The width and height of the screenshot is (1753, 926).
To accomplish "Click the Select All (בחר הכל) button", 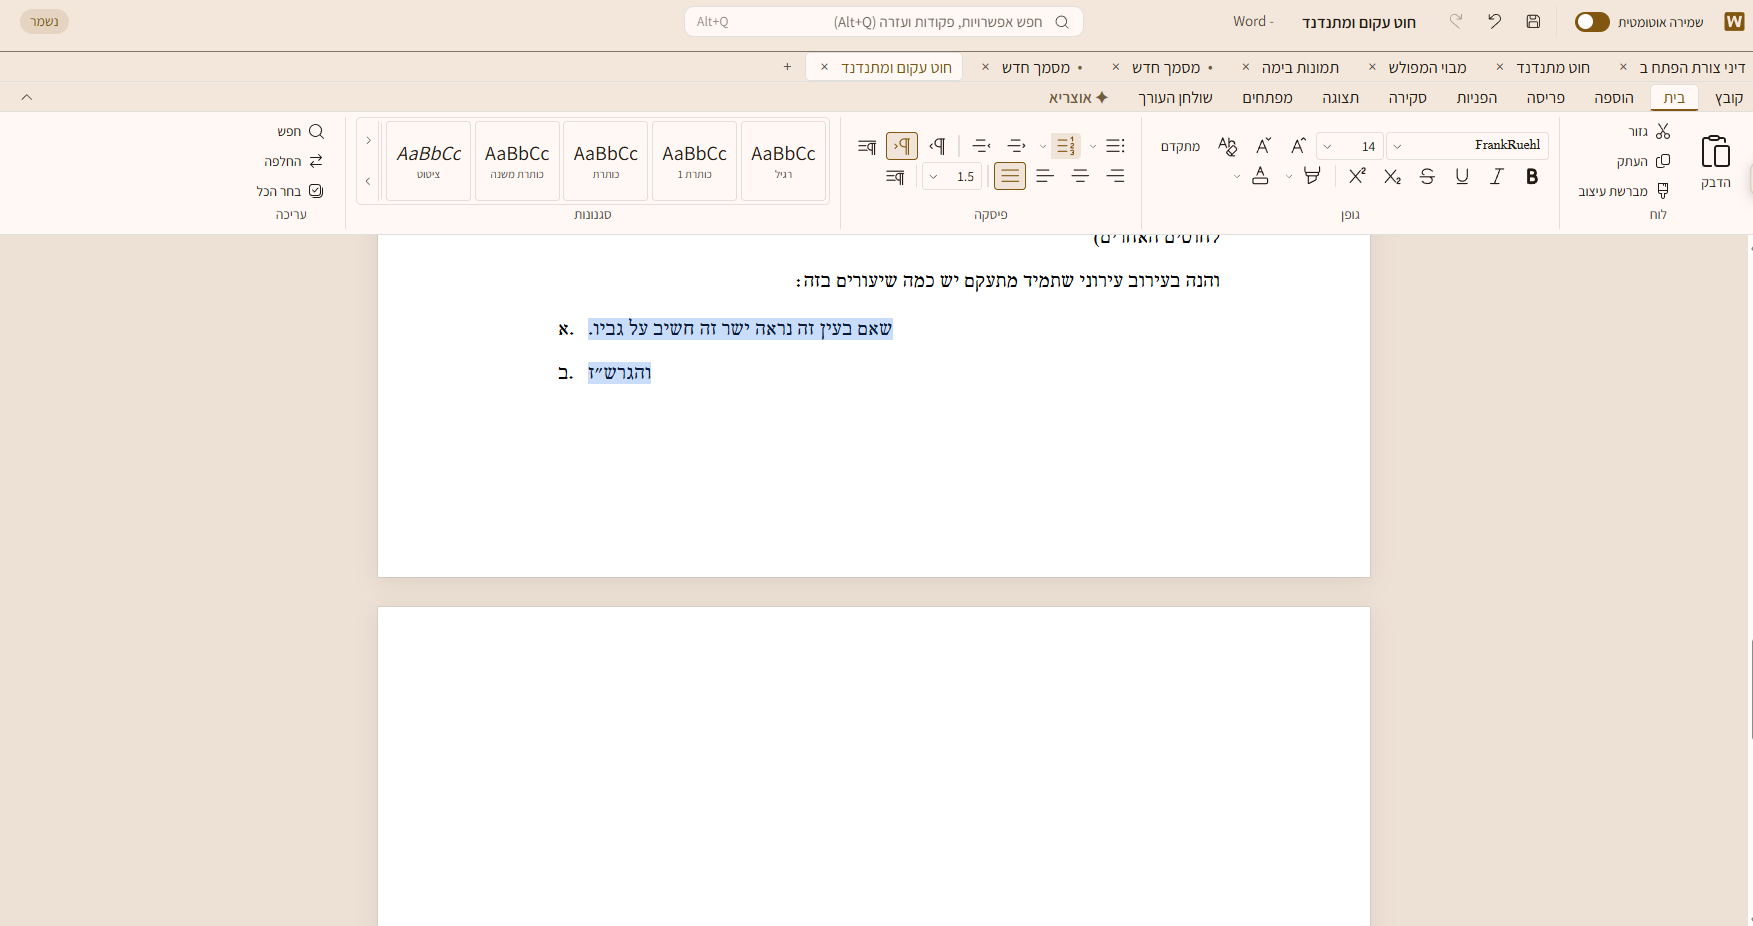I will pyautogui.click(x=290, y=191).
